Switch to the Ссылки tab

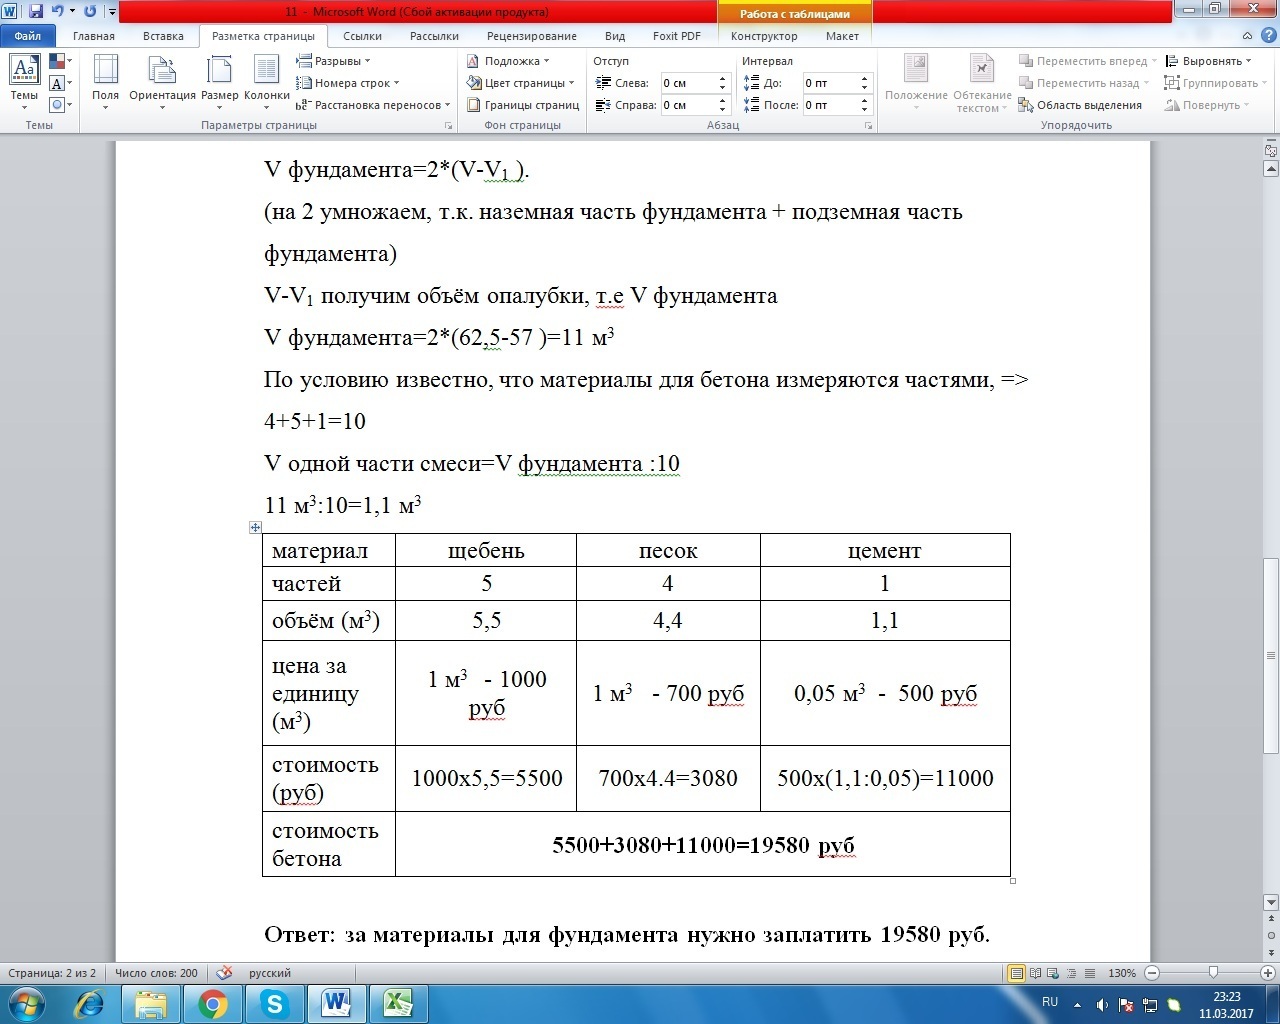tap(362, 36)
